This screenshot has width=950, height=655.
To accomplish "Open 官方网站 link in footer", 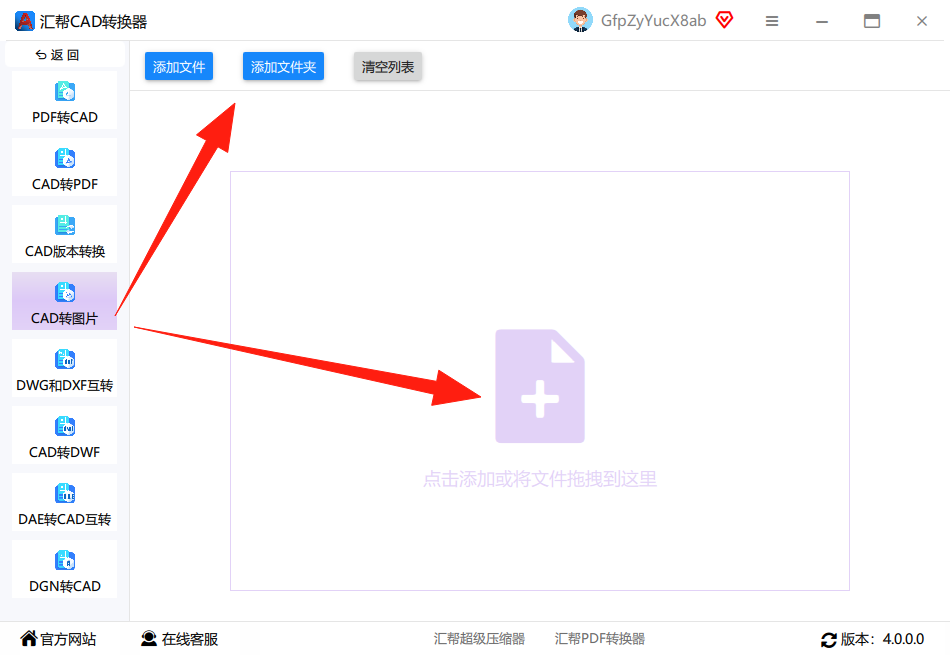I will click(x=58, y=639).
